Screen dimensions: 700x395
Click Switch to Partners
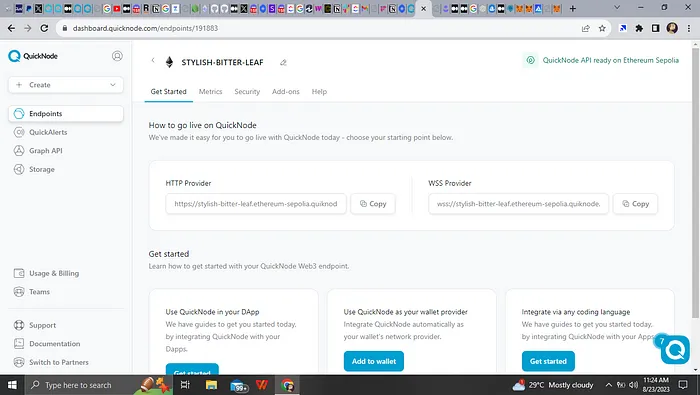[59, 362]
